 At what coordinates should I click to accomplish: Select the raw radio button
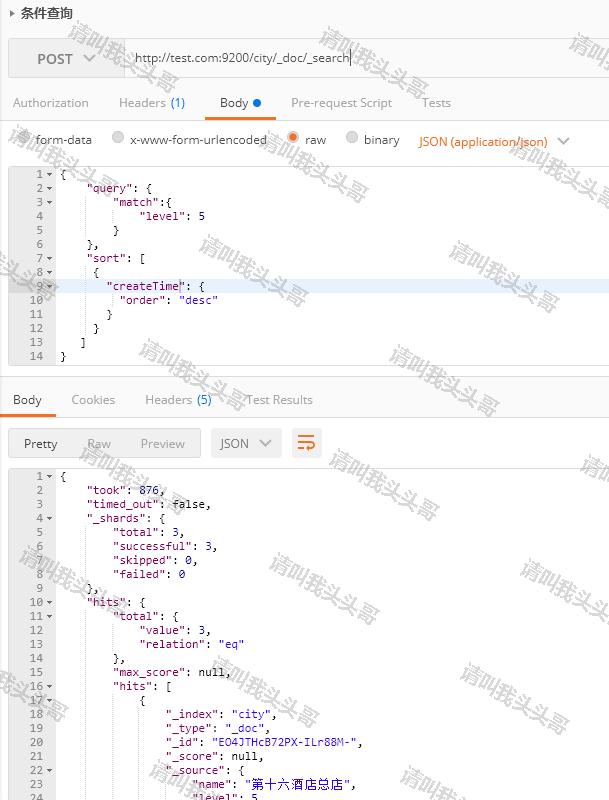pos(293,137)
